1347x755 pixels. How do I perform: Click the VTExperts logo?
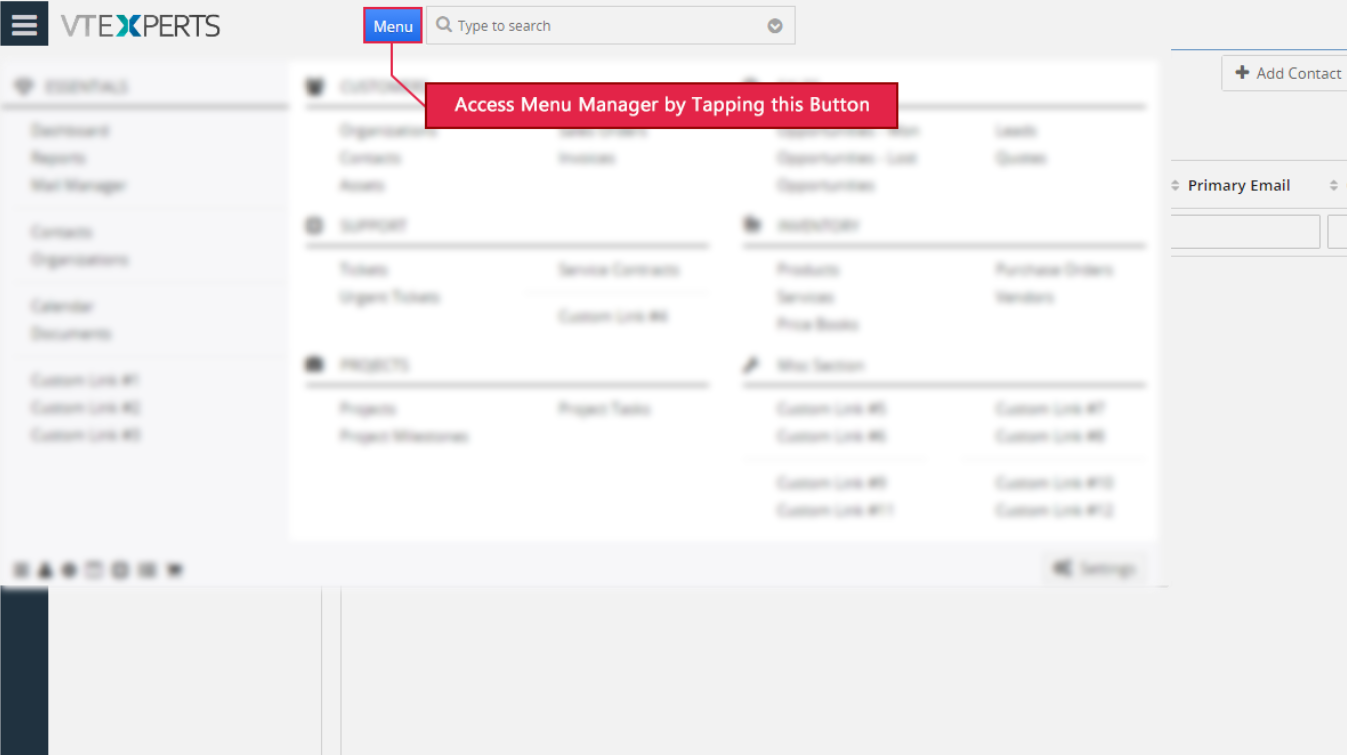(x=140, y=26)
